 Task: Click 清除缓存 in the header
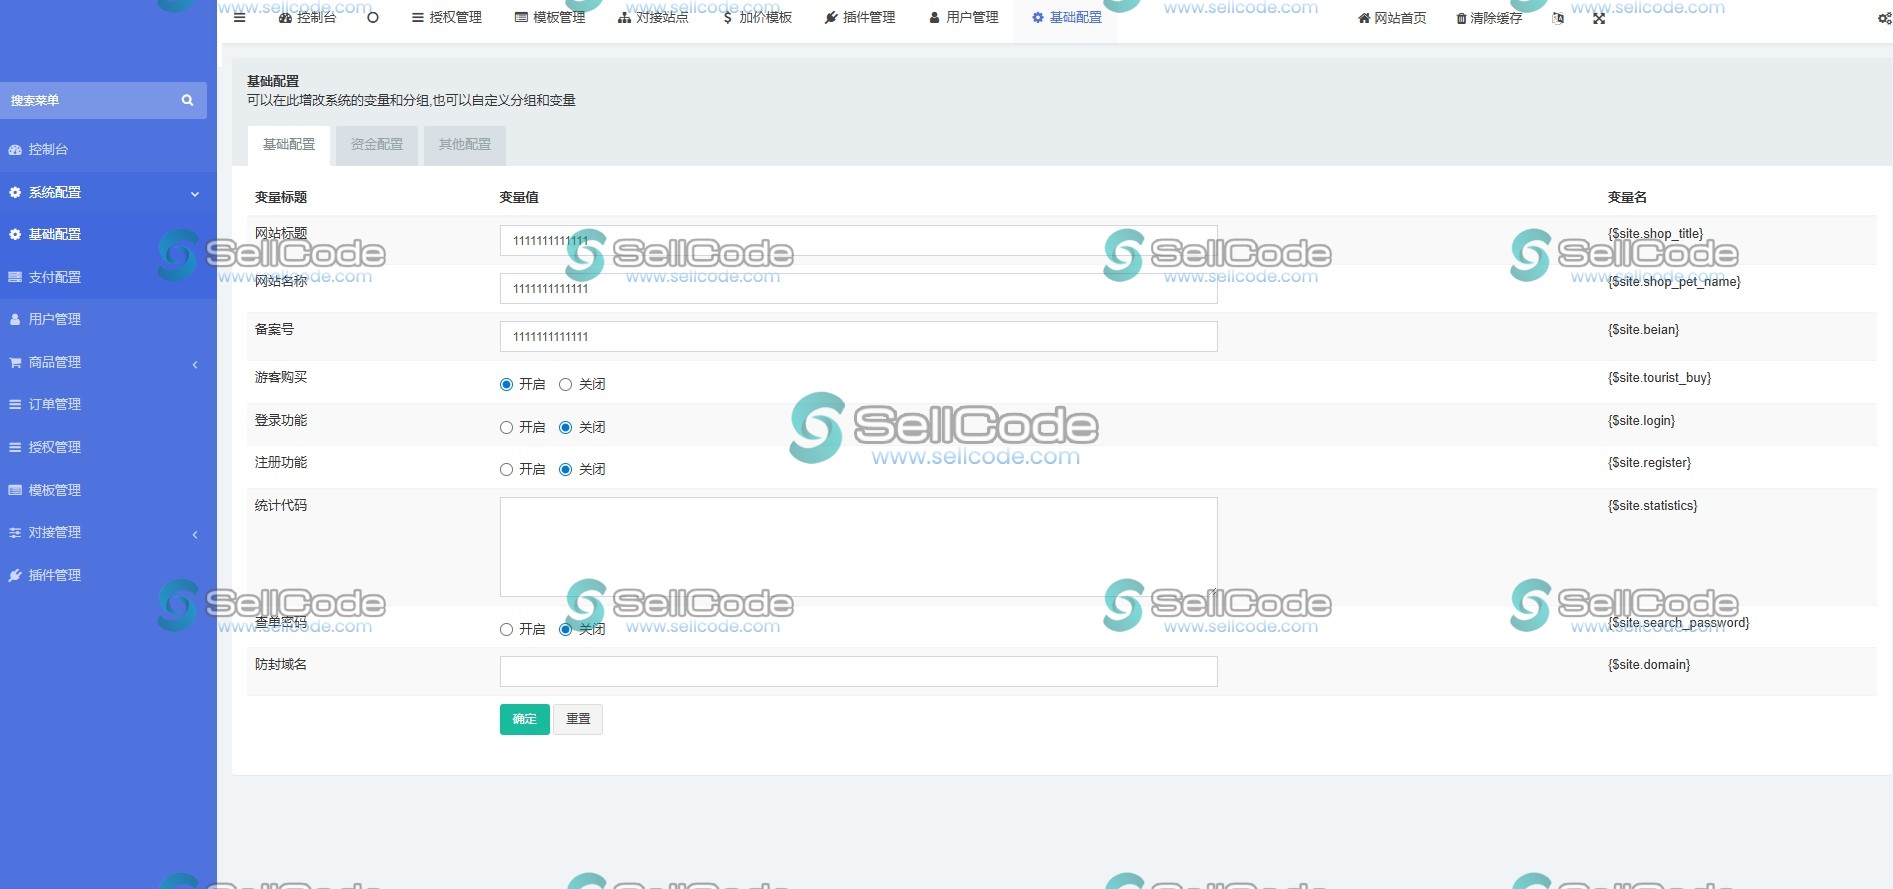click(x=1489, y=18)
